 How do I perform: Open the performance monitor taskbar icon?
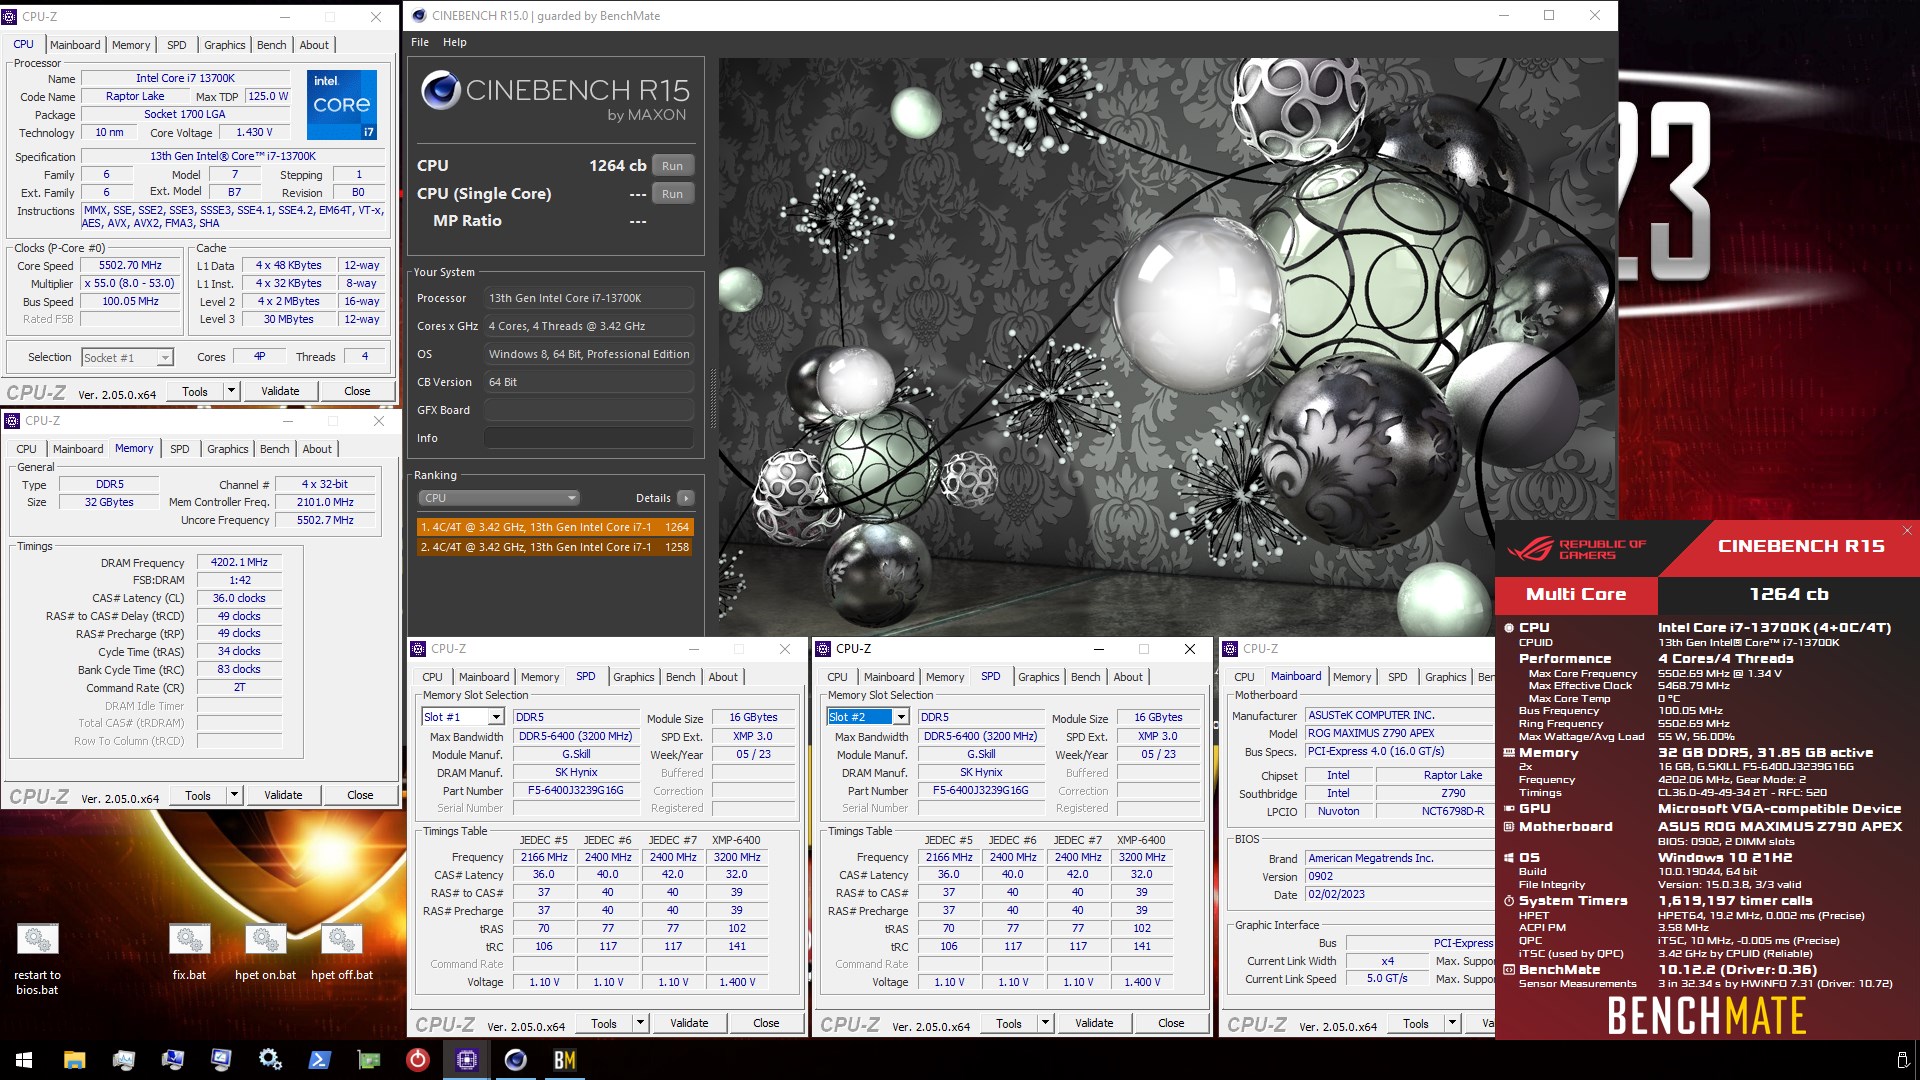coord(123,1060)
